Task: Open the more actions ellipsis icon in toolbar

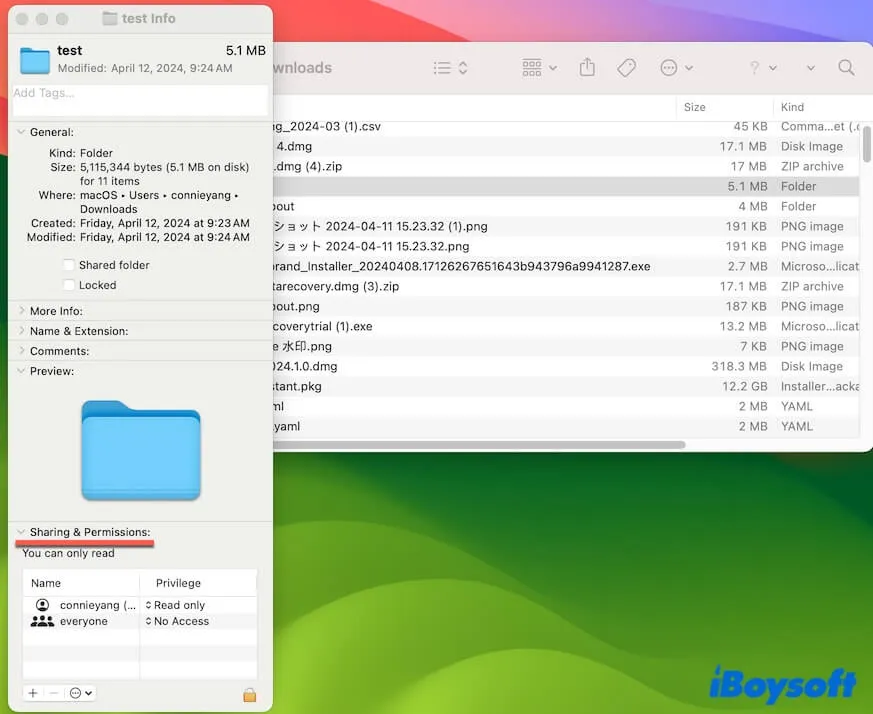Action: tap(671, 67)
